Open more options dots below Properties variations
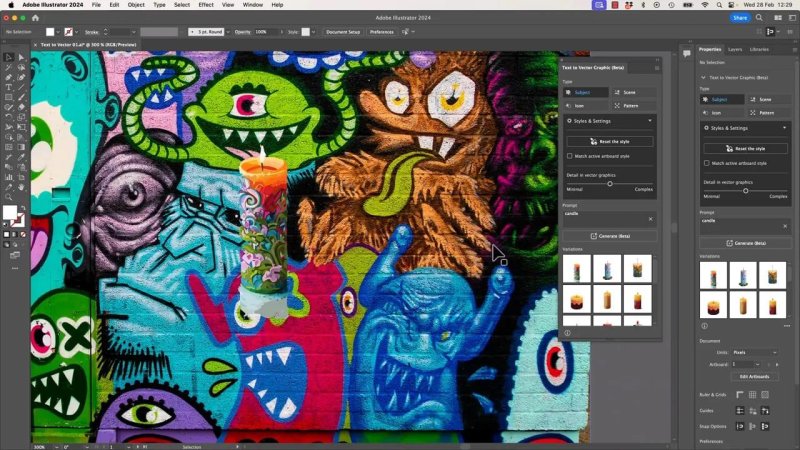Viewport: 800px width, 450px height. (x=787, y=326)
